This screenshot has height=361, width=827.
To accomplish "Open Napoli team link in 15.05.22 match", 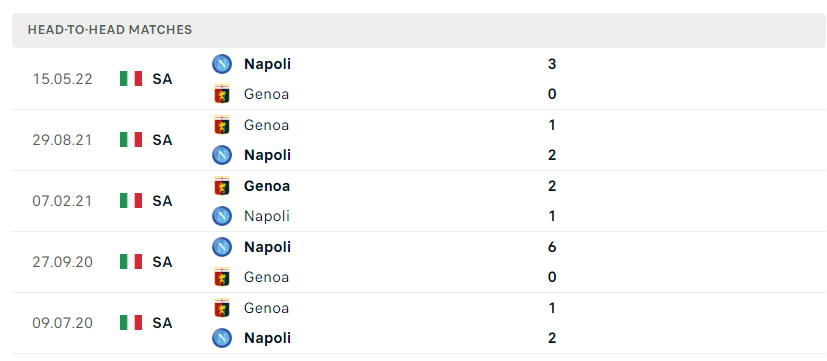I will coord(267,64).
